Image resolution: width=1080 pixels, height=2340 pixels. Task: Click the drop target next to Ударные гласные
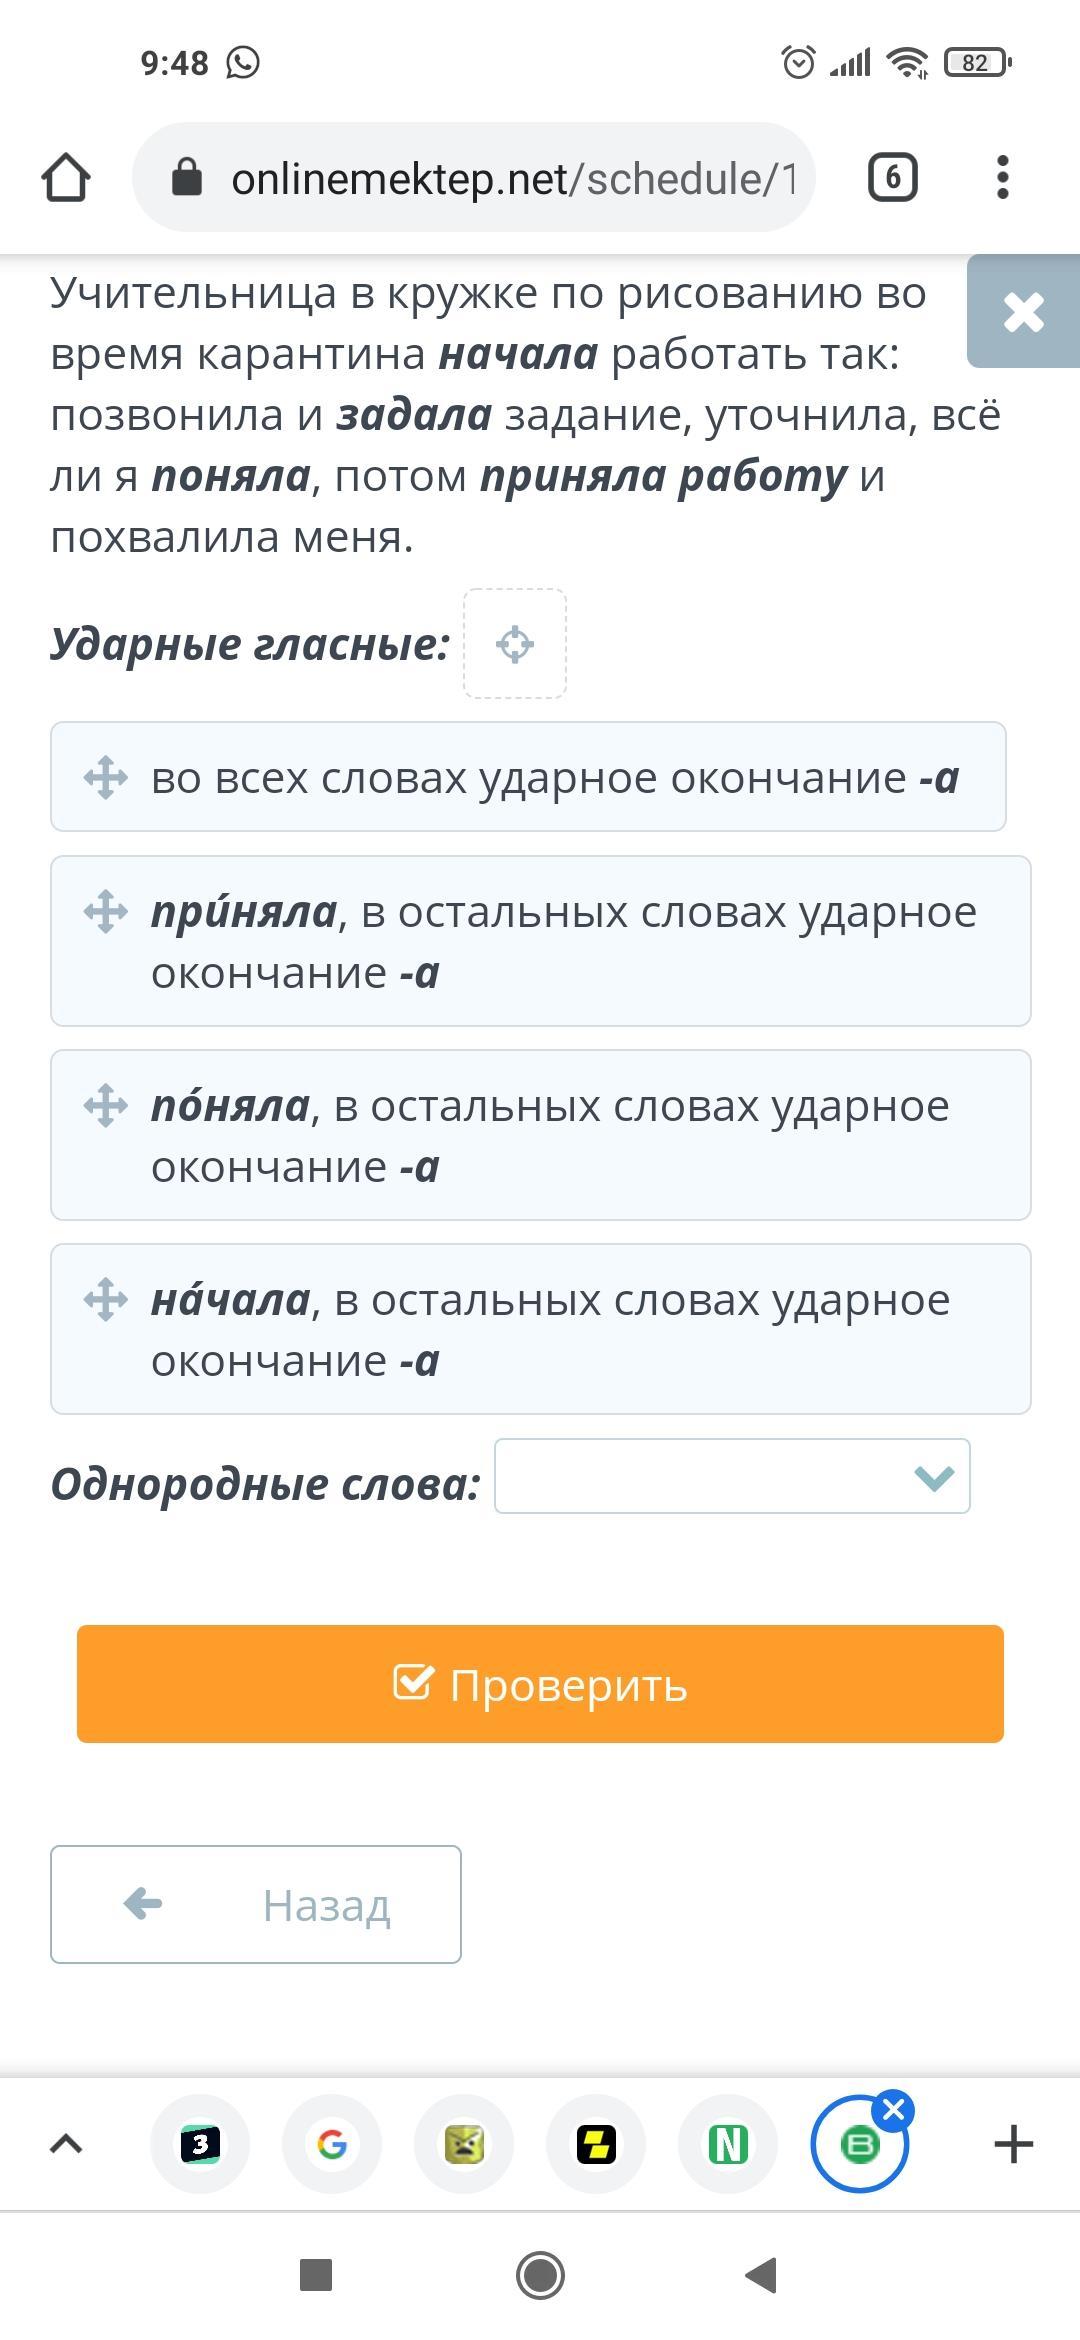[x=515, y=644]
